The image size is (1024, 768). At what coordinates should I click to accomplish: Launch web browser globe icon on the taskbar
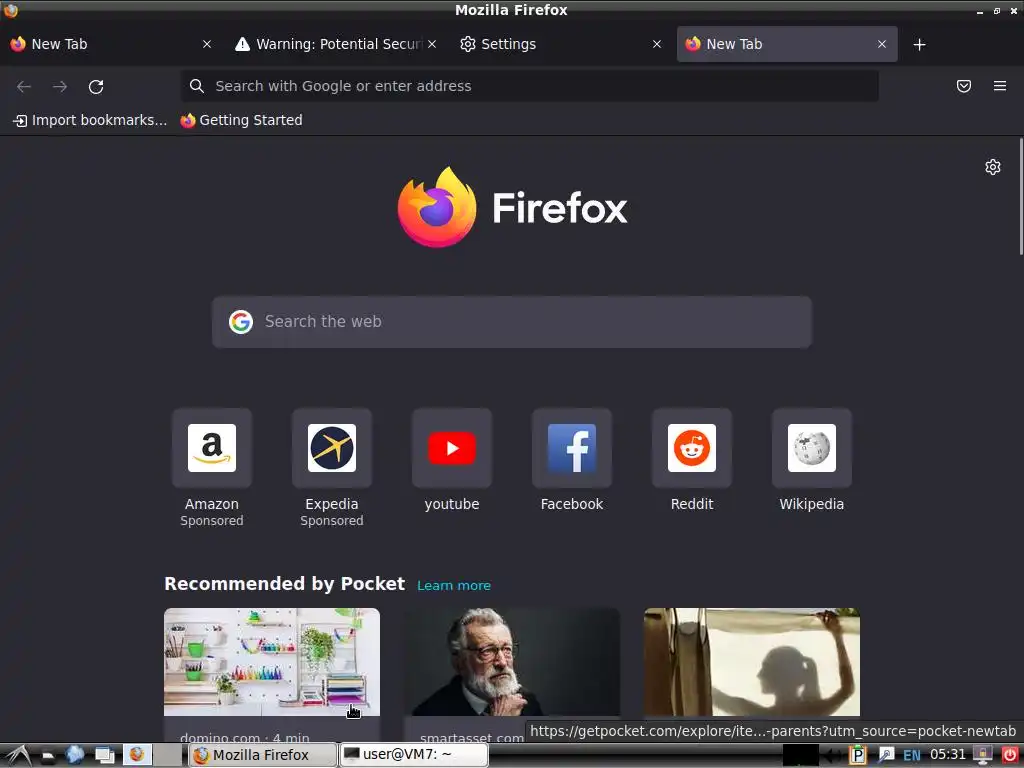point(75,755)
